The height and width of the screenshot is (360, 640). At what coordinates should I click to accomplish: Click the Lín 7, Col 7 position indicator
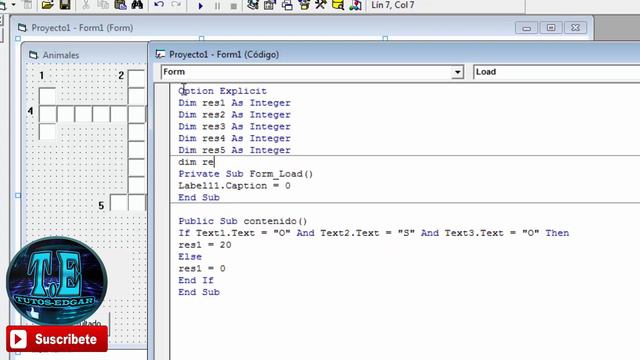pos(393,5)
